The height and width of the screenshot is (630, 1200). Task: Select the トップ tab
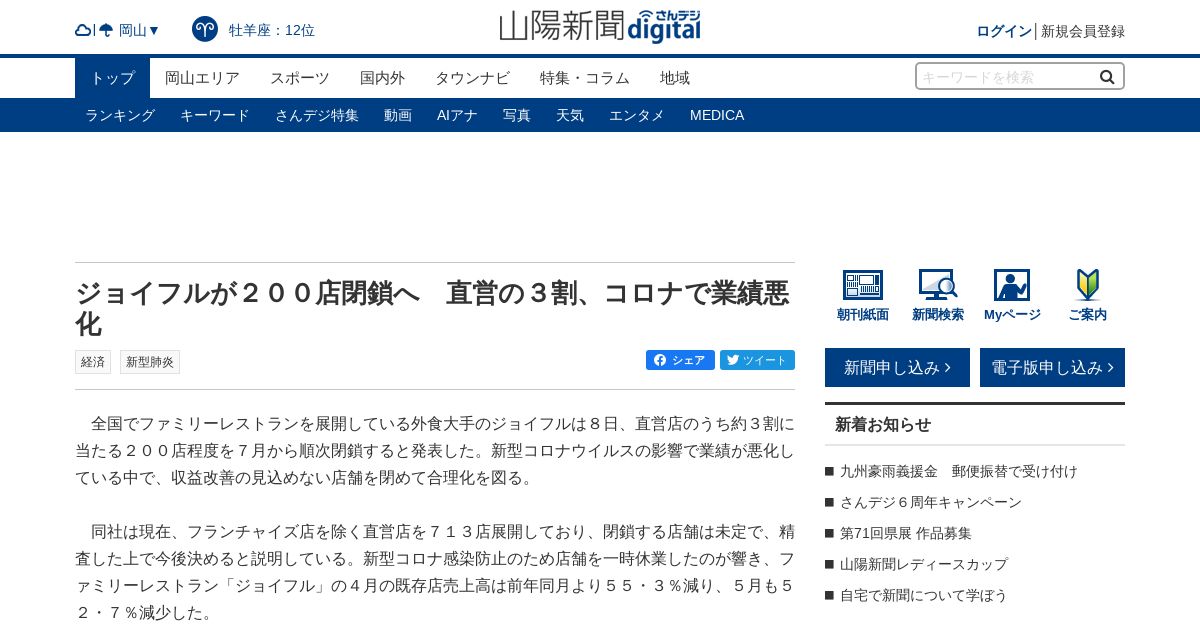[x=112, y=78]
